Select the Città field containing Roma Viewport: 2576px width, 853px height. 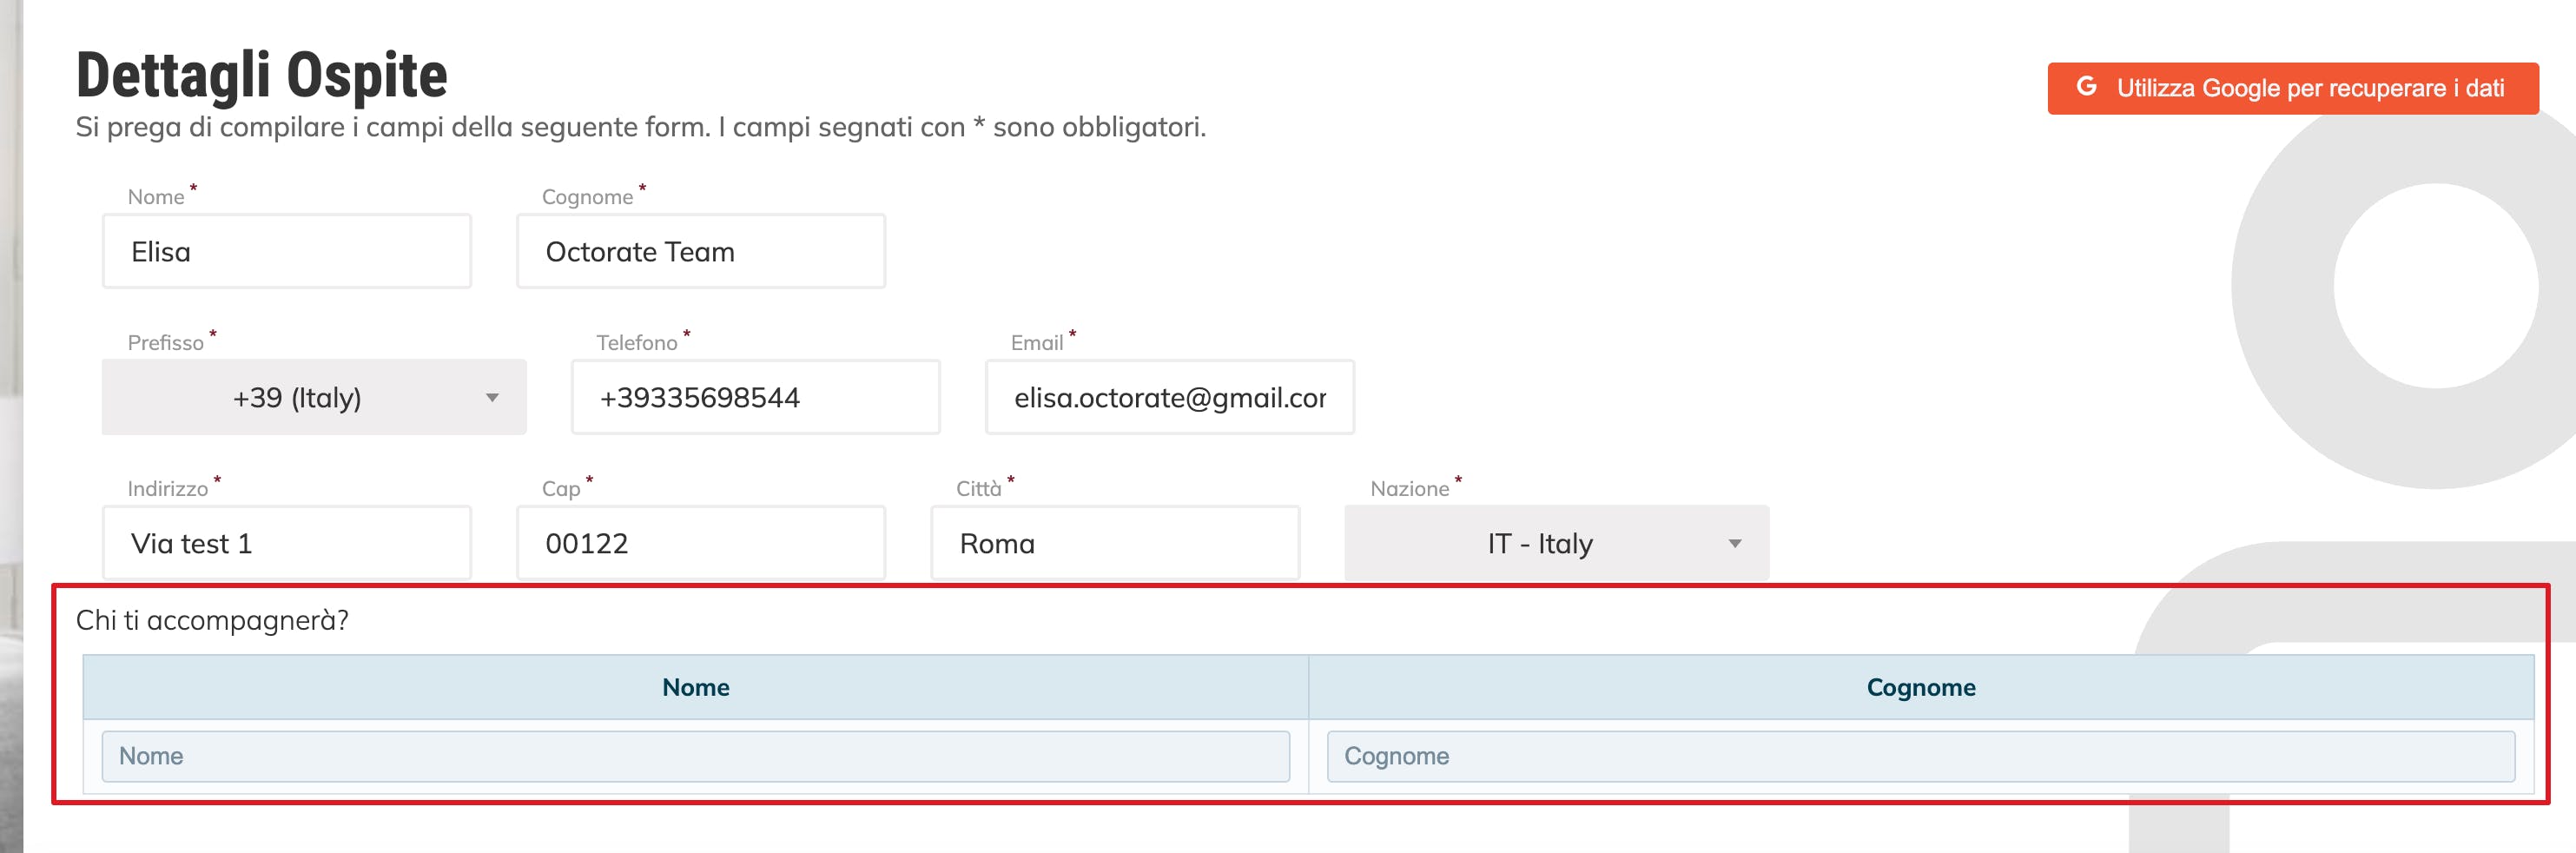1114,544
